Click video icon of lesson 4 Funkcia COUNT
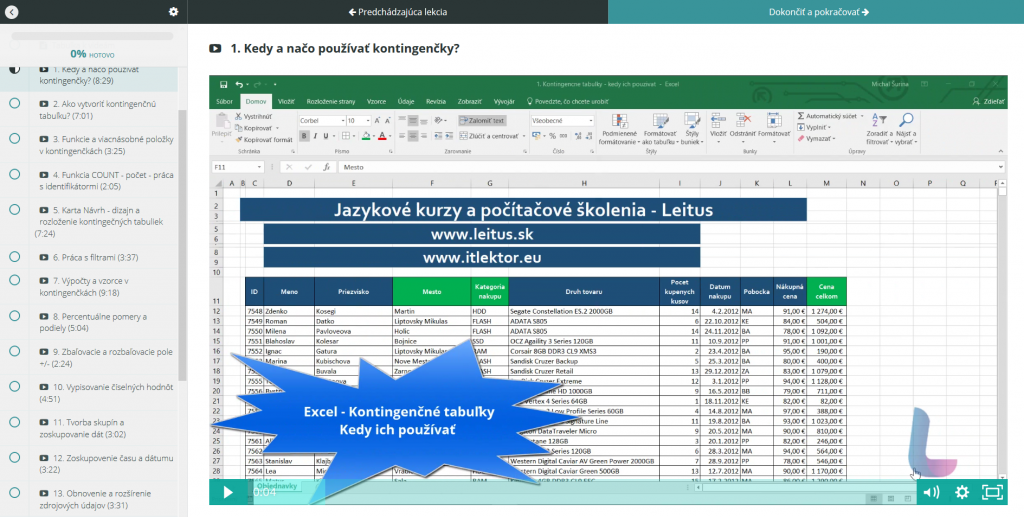This screenshot has width=1024, height=517. [x=44, y=175]
